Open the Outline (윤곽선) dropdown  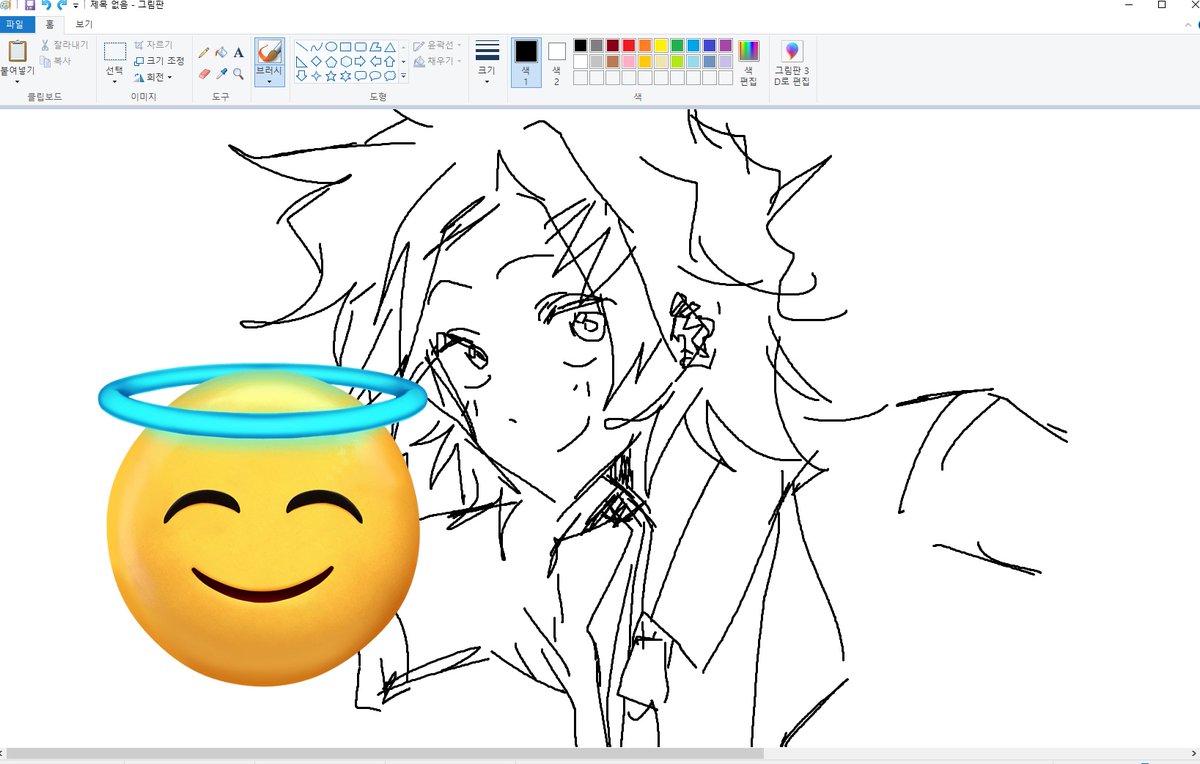pyautogui.click(x=437, y=46)
